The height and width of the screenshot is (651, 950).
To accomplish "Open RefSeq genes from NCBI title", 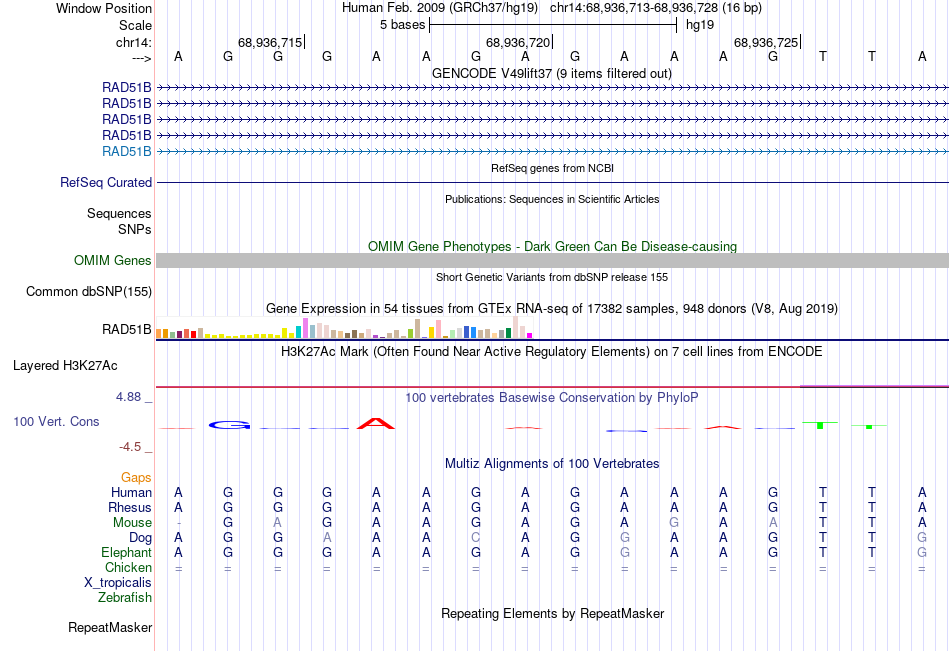I will pos(552,168).
